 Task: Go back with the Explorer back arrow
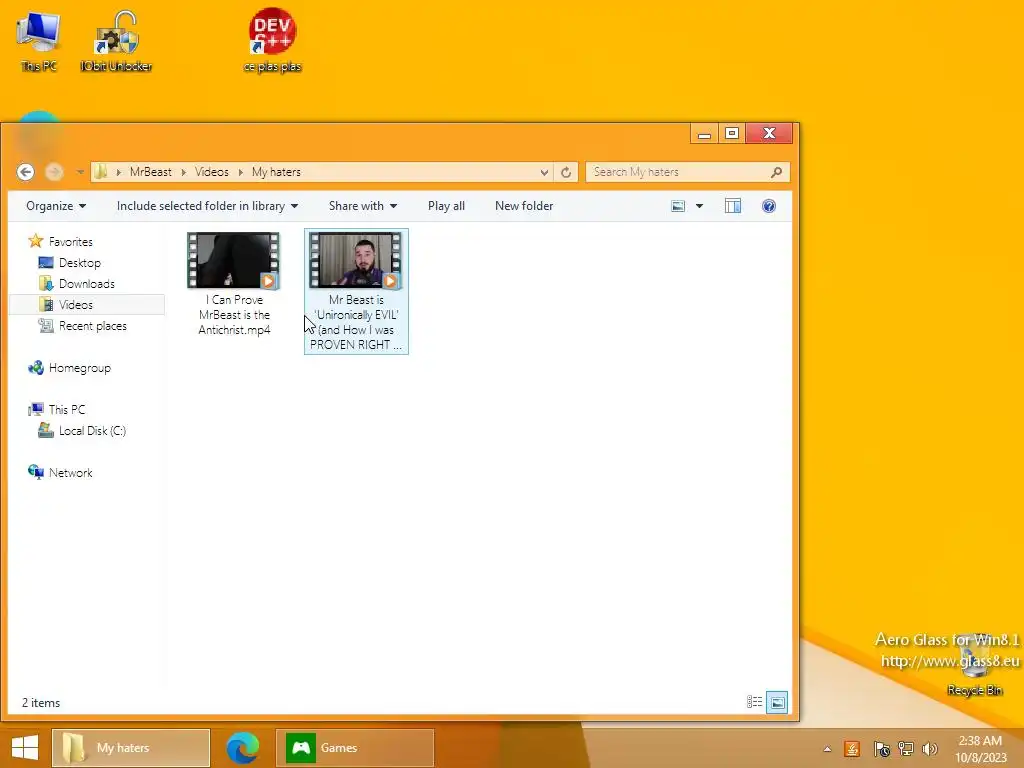(25, 172)
